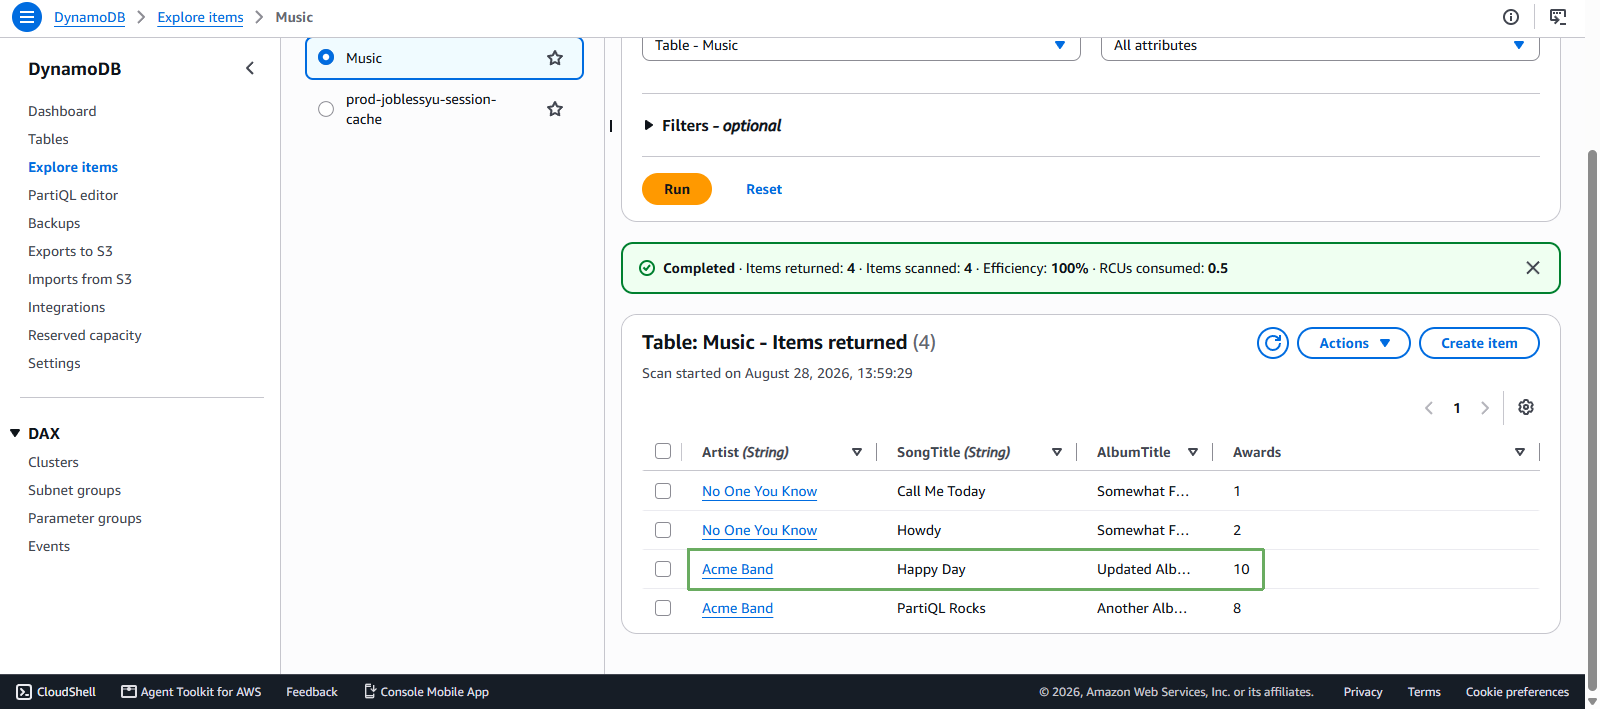This screenshot has width=1600, height=709.
Task: Open No One You Know link for Howdy
Action: point(759,530)
